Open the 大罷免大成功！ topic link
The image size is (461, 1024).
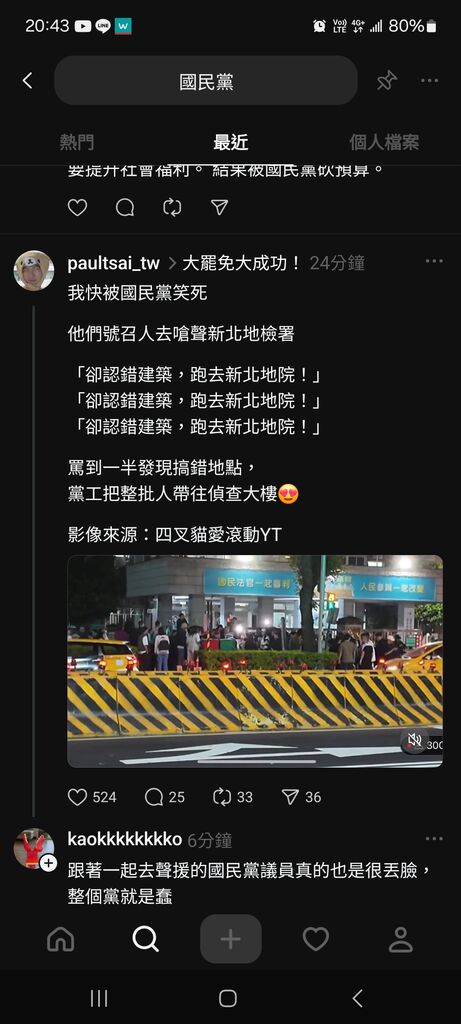coord(242,263)
